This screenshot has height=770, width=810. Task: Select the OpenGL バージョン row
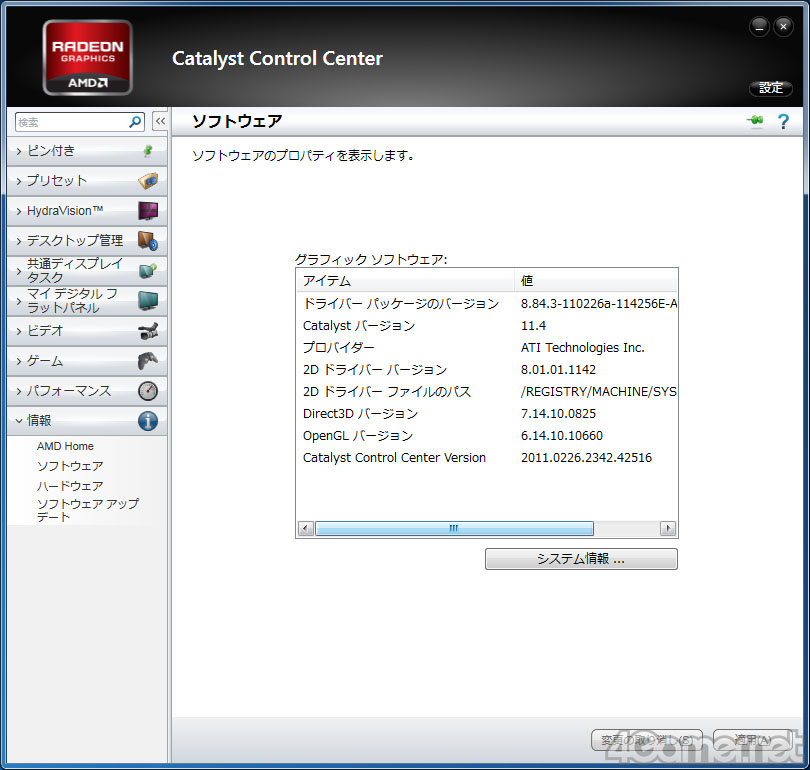tap(487, 436)
